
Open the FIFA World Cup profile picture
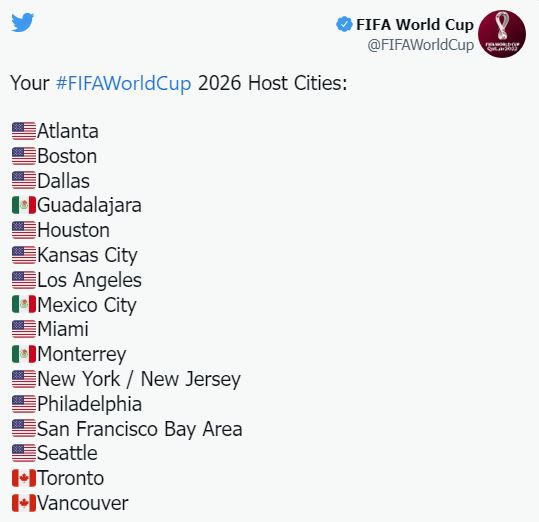point(502,34)
